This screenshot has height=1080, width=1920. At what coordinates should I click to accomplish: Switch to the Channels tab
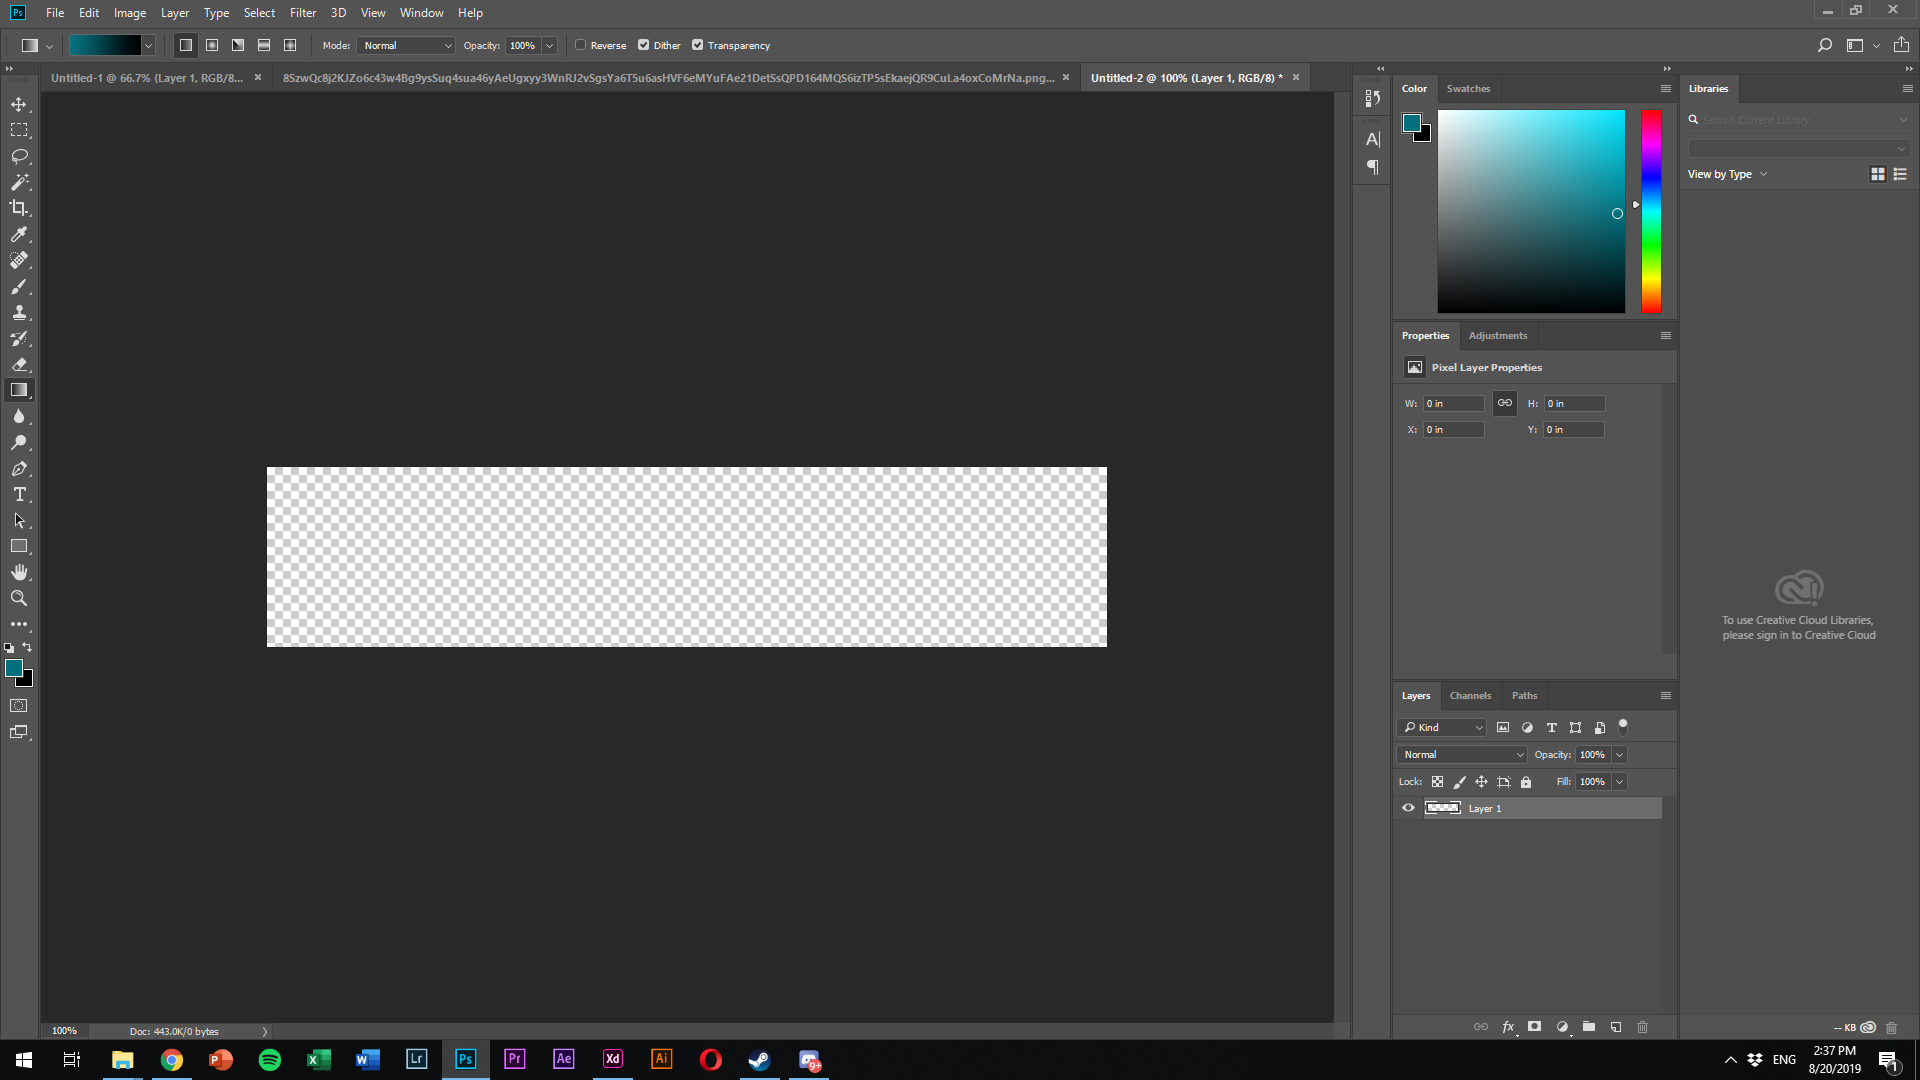(1470, 695)
